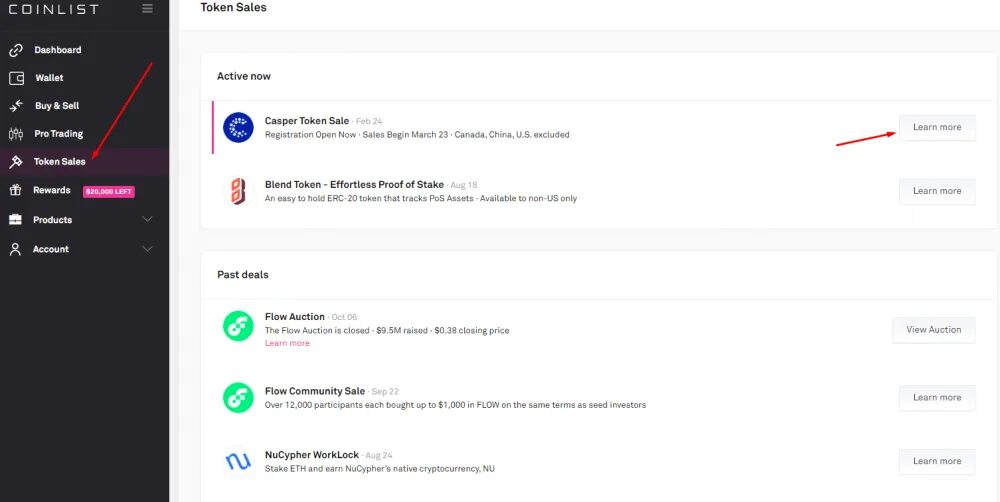Click the NuCypher logo

pyautogui.click(x=239, y=461)
